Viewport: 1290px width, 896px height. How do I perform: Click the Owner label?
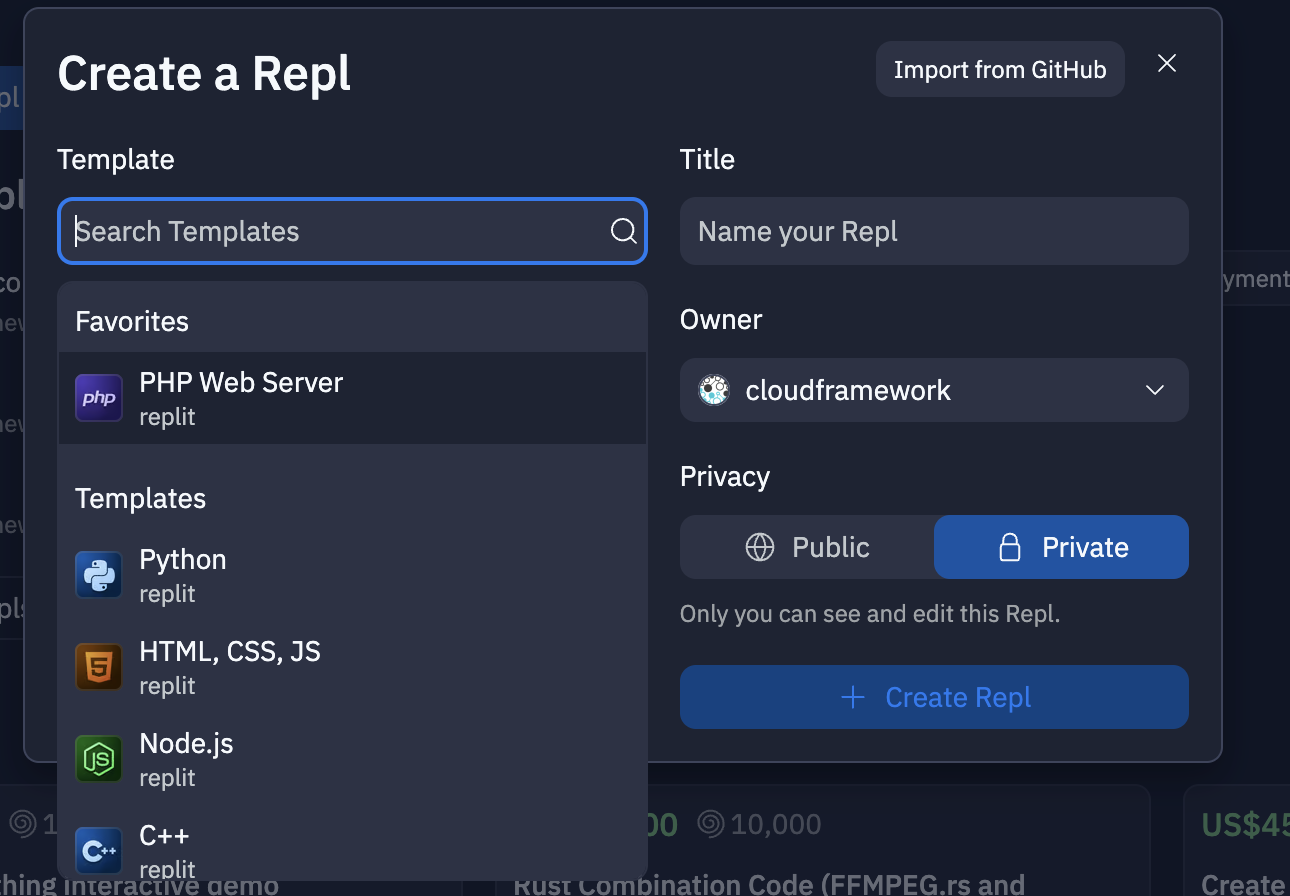coord(721,319)
